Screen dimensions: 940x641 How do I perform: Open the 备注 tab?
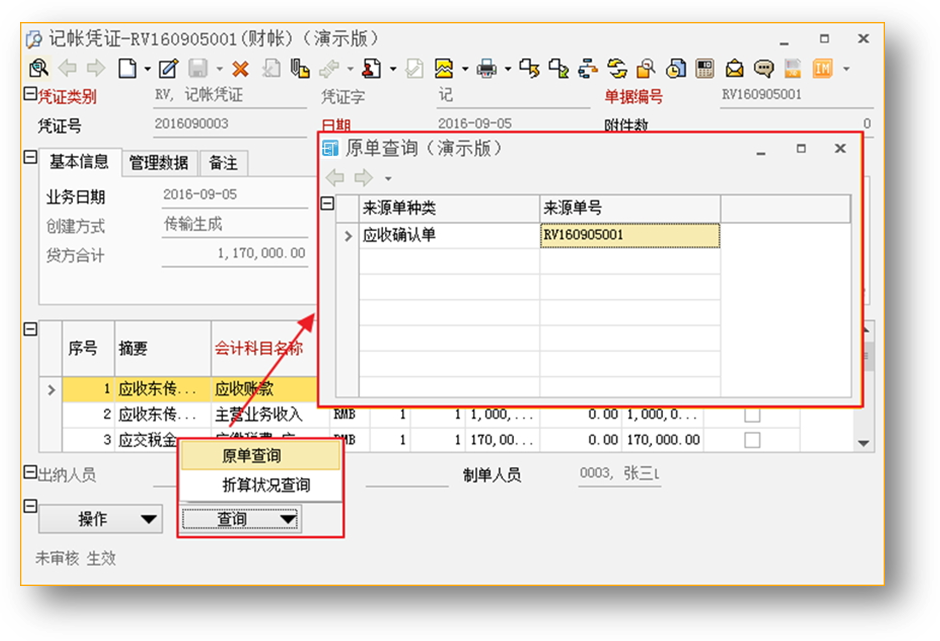pyautogui.click(x=223, y=163)
